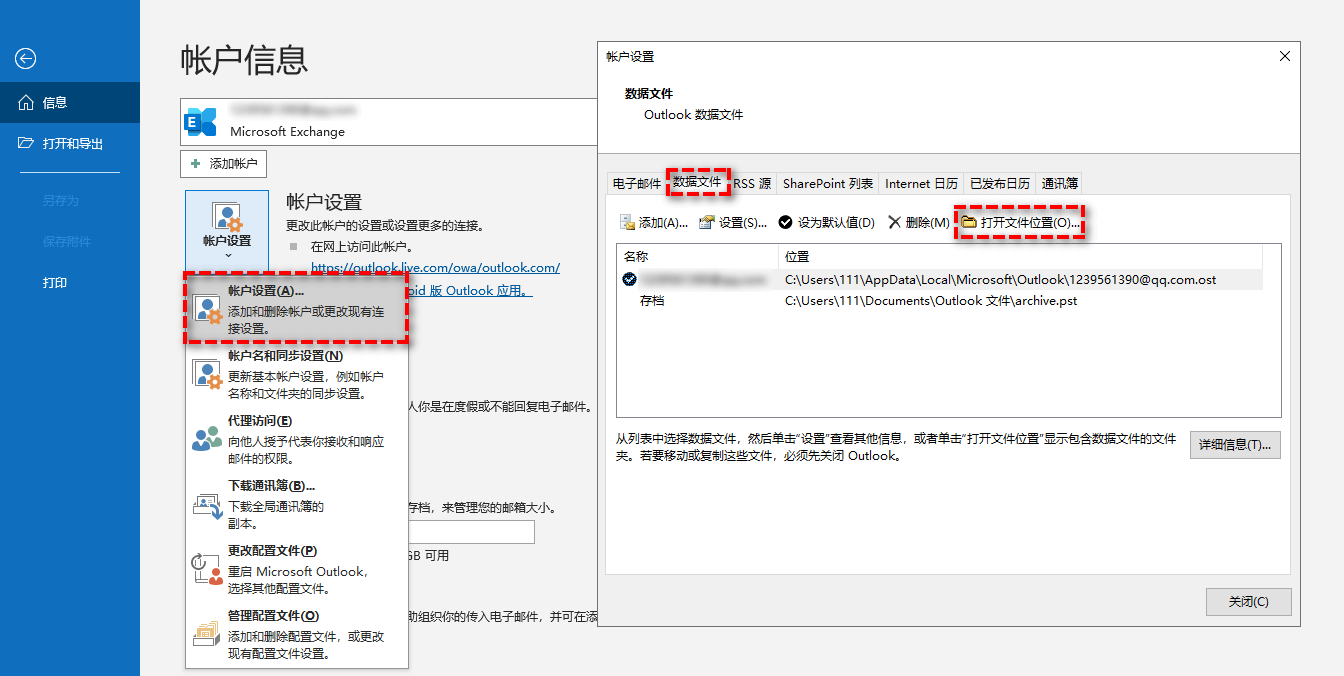Click the 代理访问 two-people icon
This screenshot has height=676, width=1344.
click(207, 438)
